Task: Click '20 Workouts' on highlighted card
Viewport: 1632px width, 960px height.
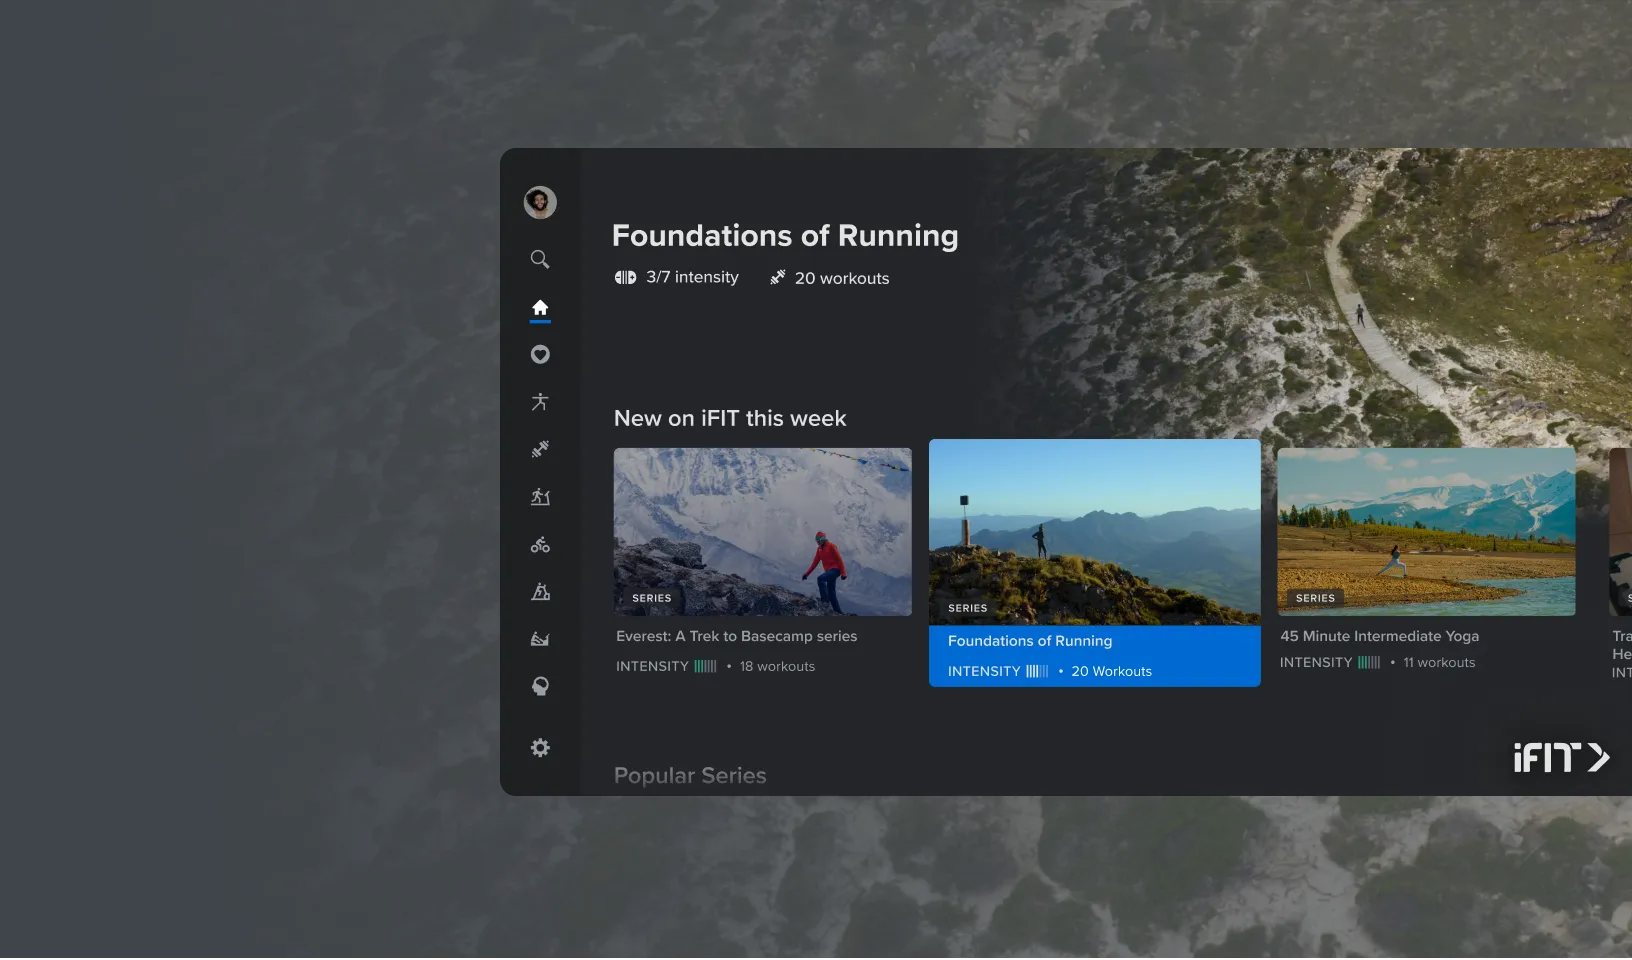Action: [x=1112, y=671]
